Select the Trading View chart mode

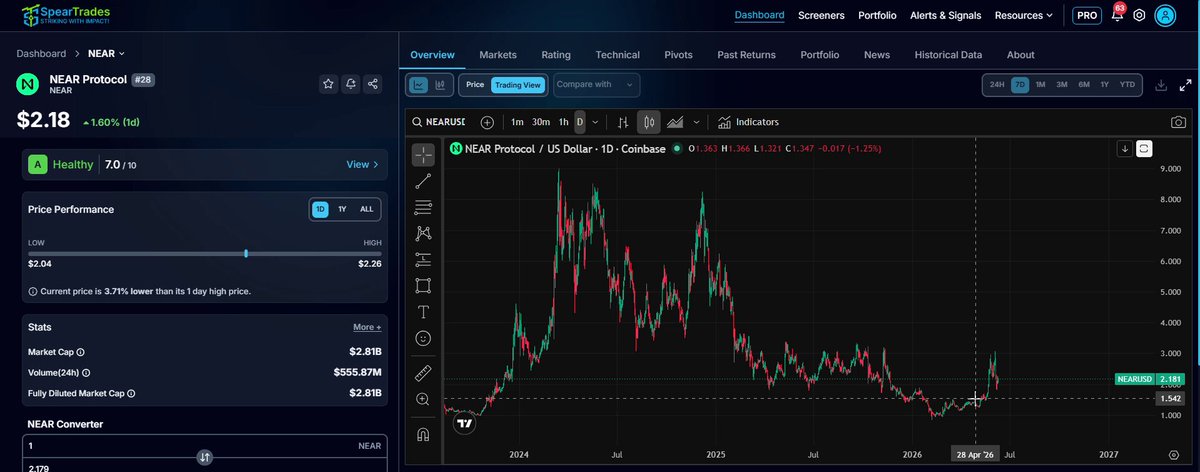point(517,85)
